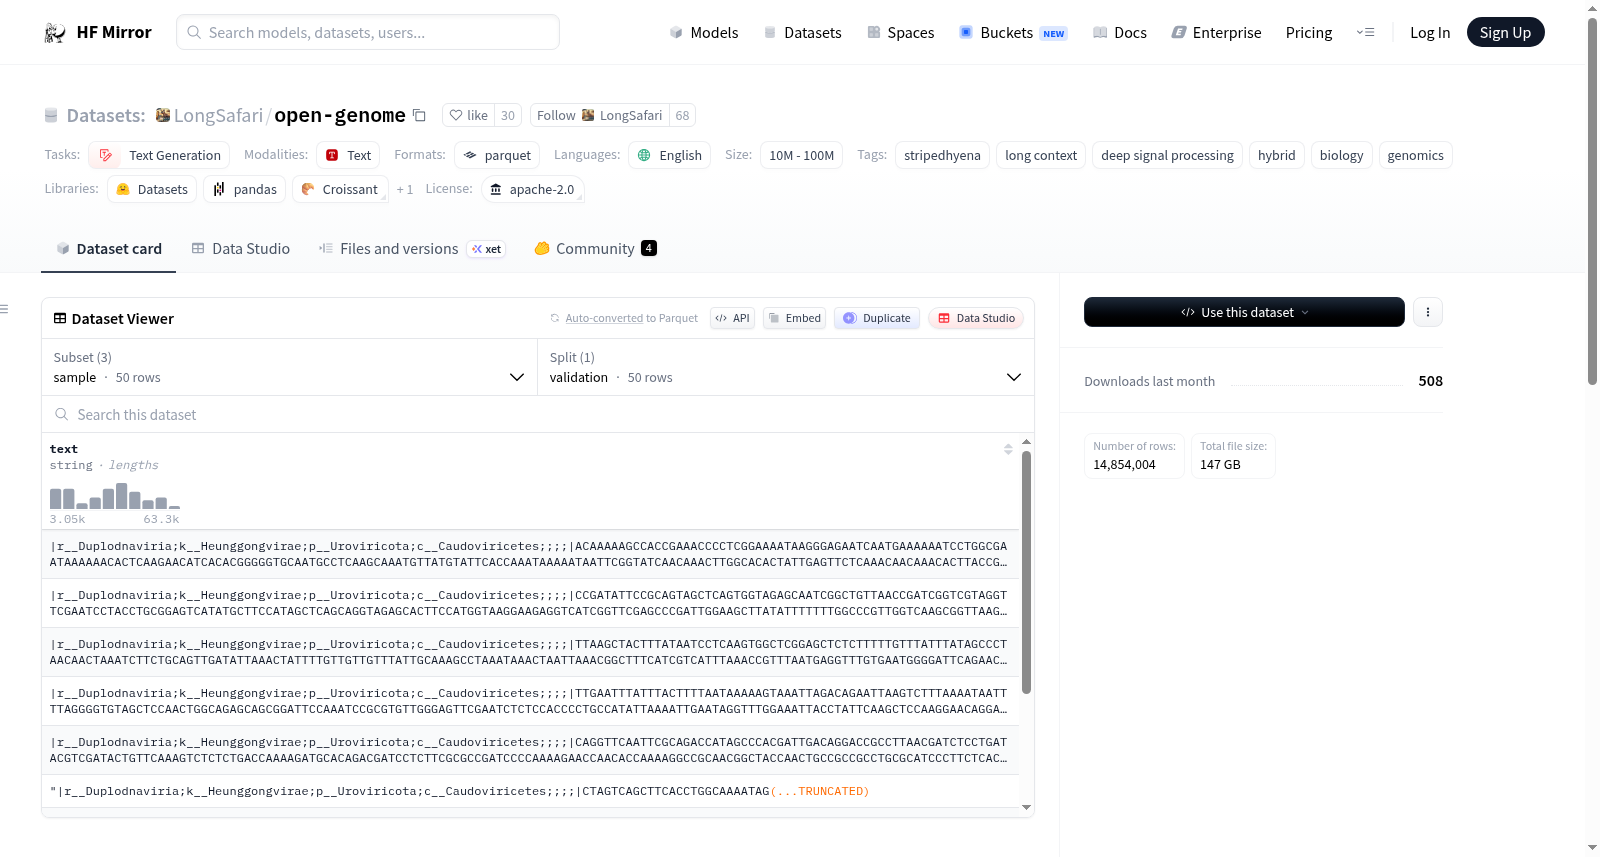Open Data Studio from viewer toolbar
Viewport: 1600px width, 857px height.
point(976,318)
